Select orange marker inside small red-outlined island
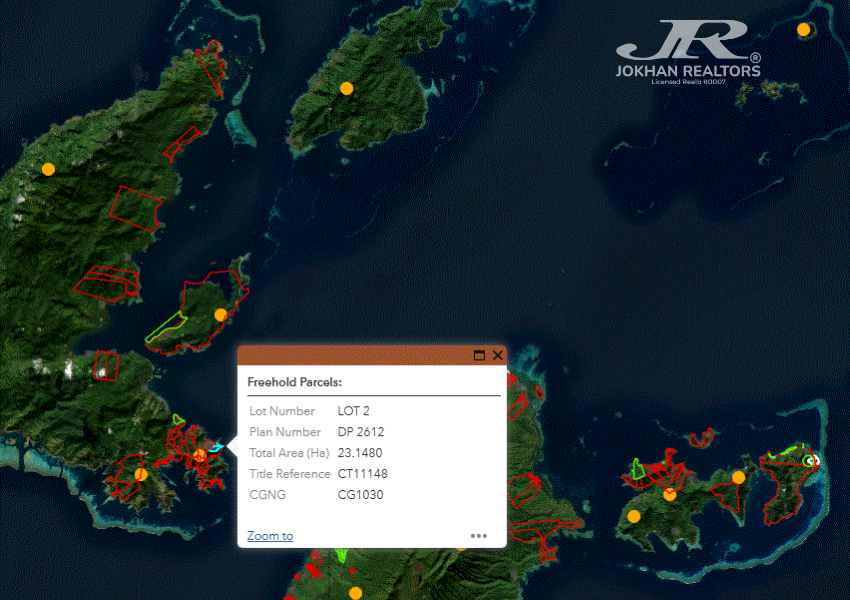The height and width of the screenshot is (600, 850). click(220, 315)
